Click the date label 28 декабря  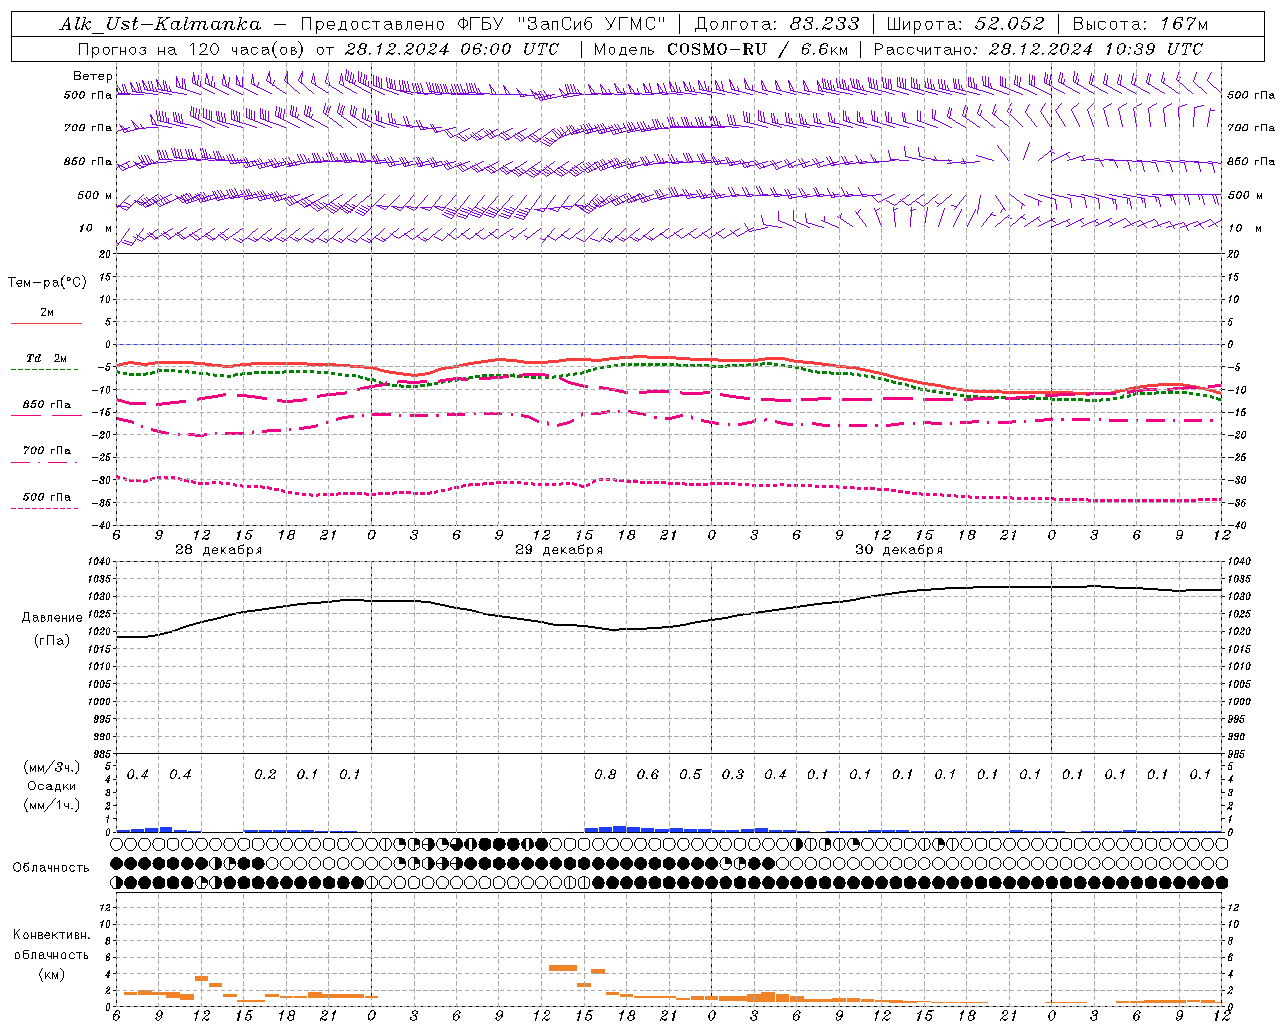point(219,550)
